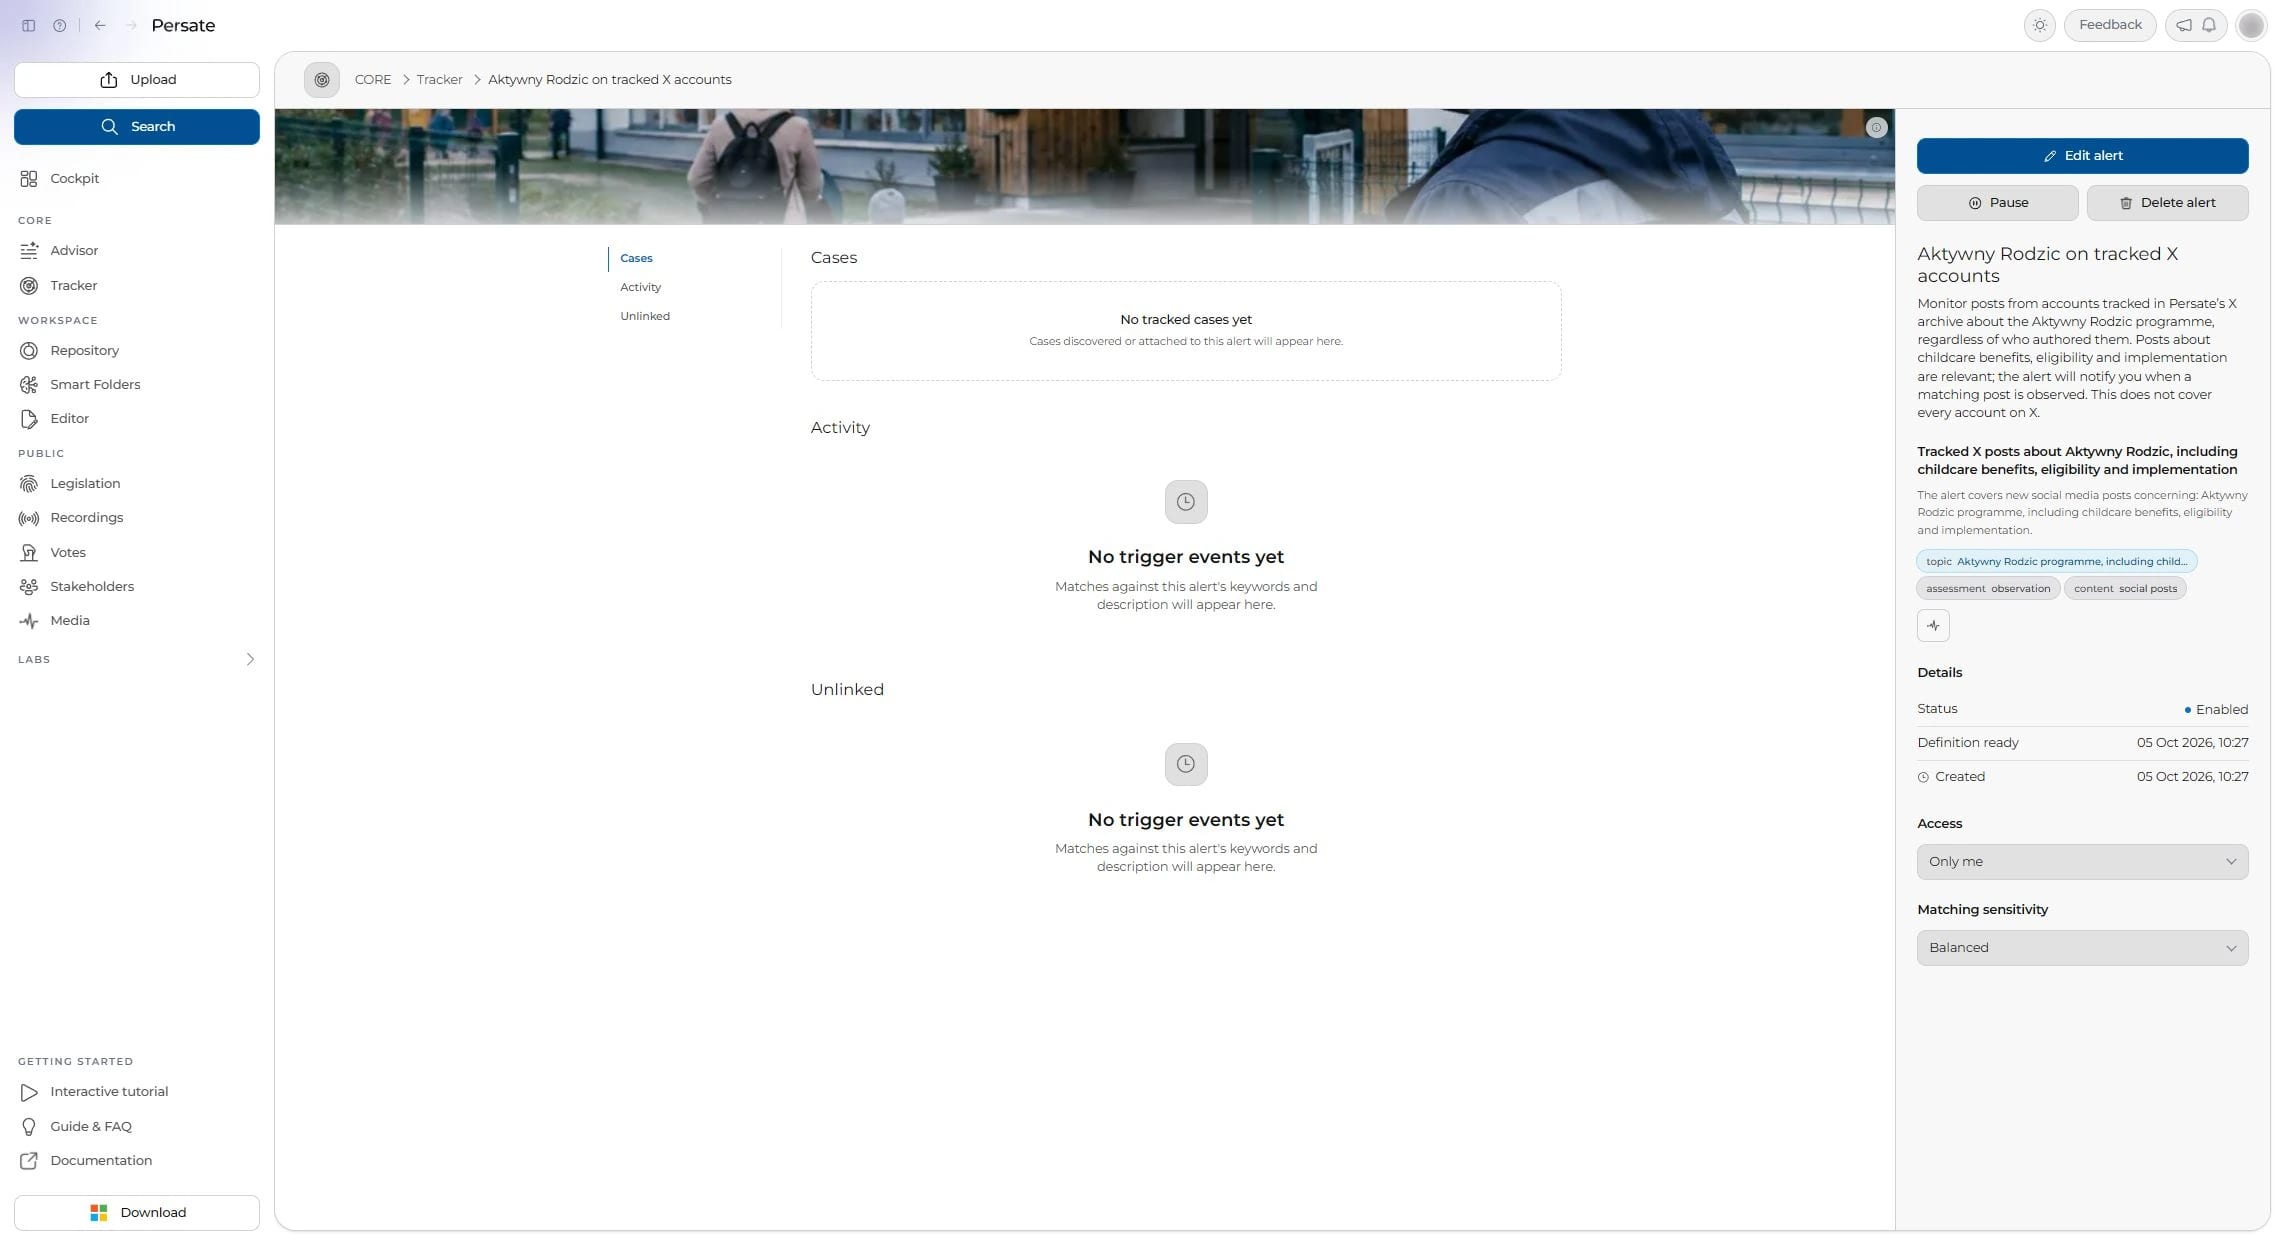Click Tracker in the breadcrumb
2293x1253 pixels.
click(x=439, y=80)
